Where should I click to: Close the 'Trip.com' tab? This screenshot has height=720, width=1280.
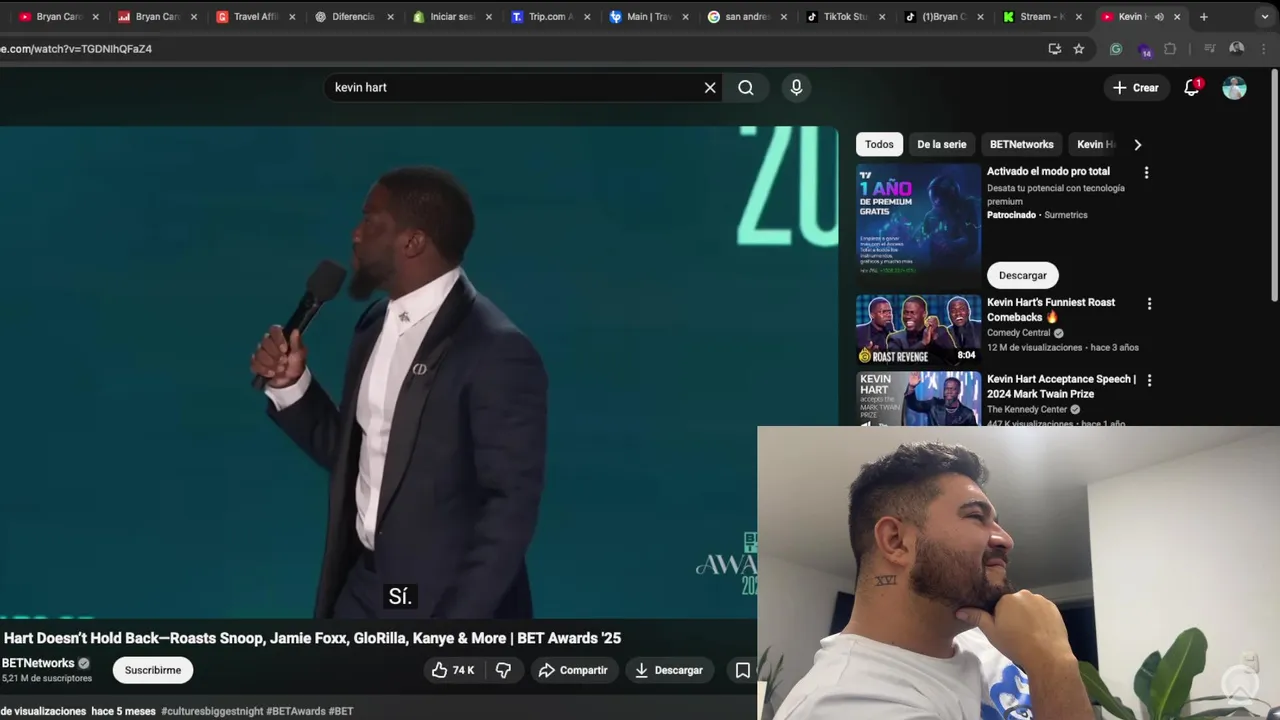pyautogui.click(x=586, y=16)
